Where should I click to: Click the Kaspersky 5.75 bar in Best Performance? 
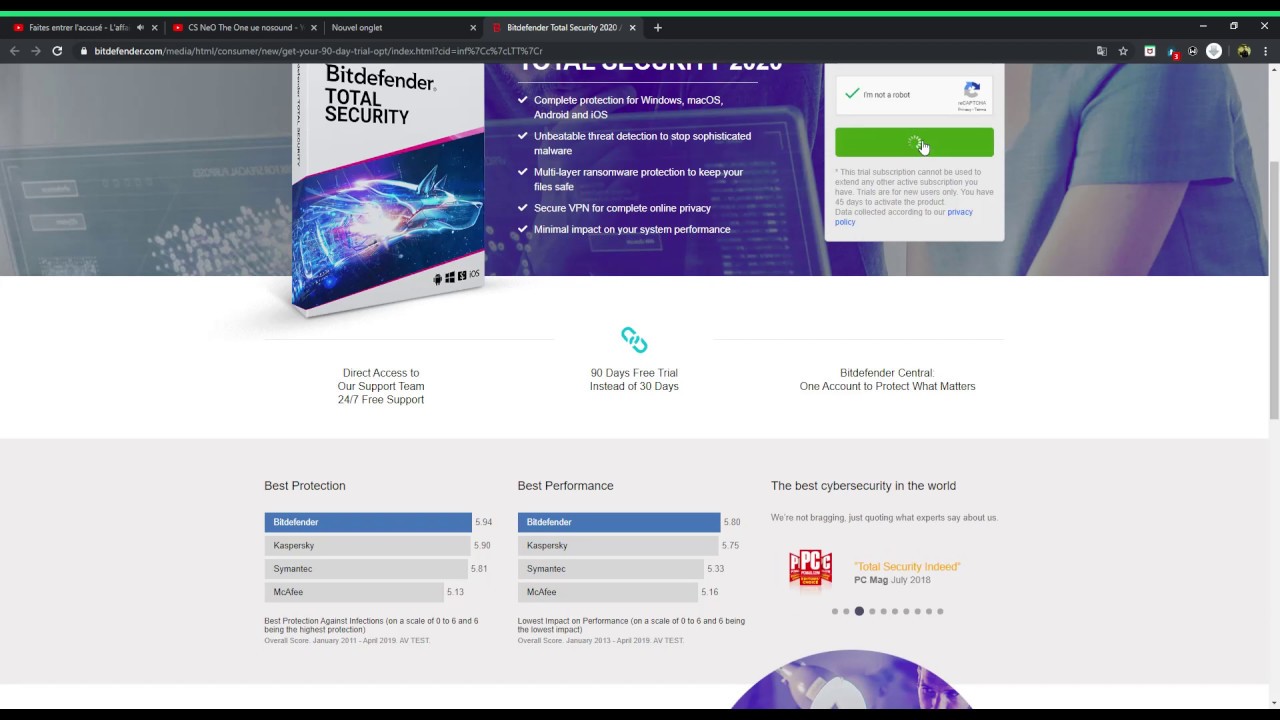pyautogui.click(x=618, y=545)
